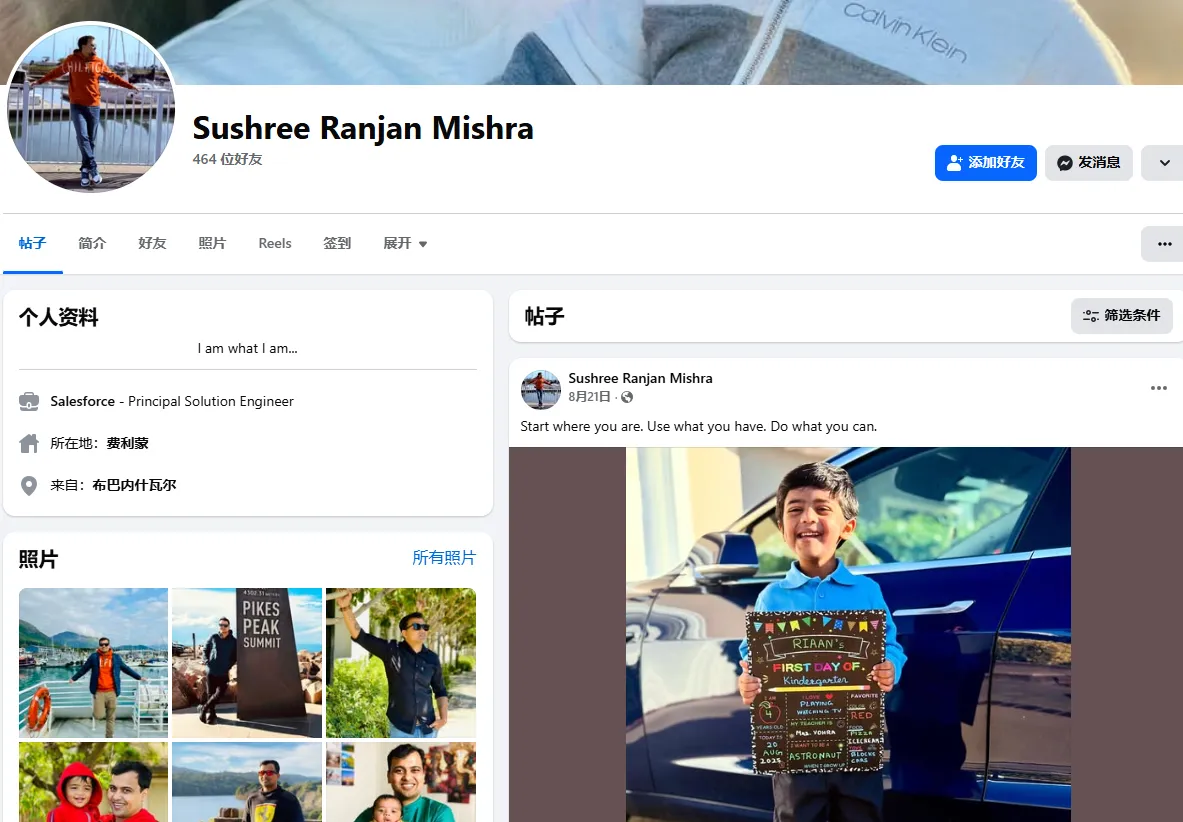The image size is (1183, 822).
Task: Click the location pin icon beside 来自
Action: [x=29, y=486]
